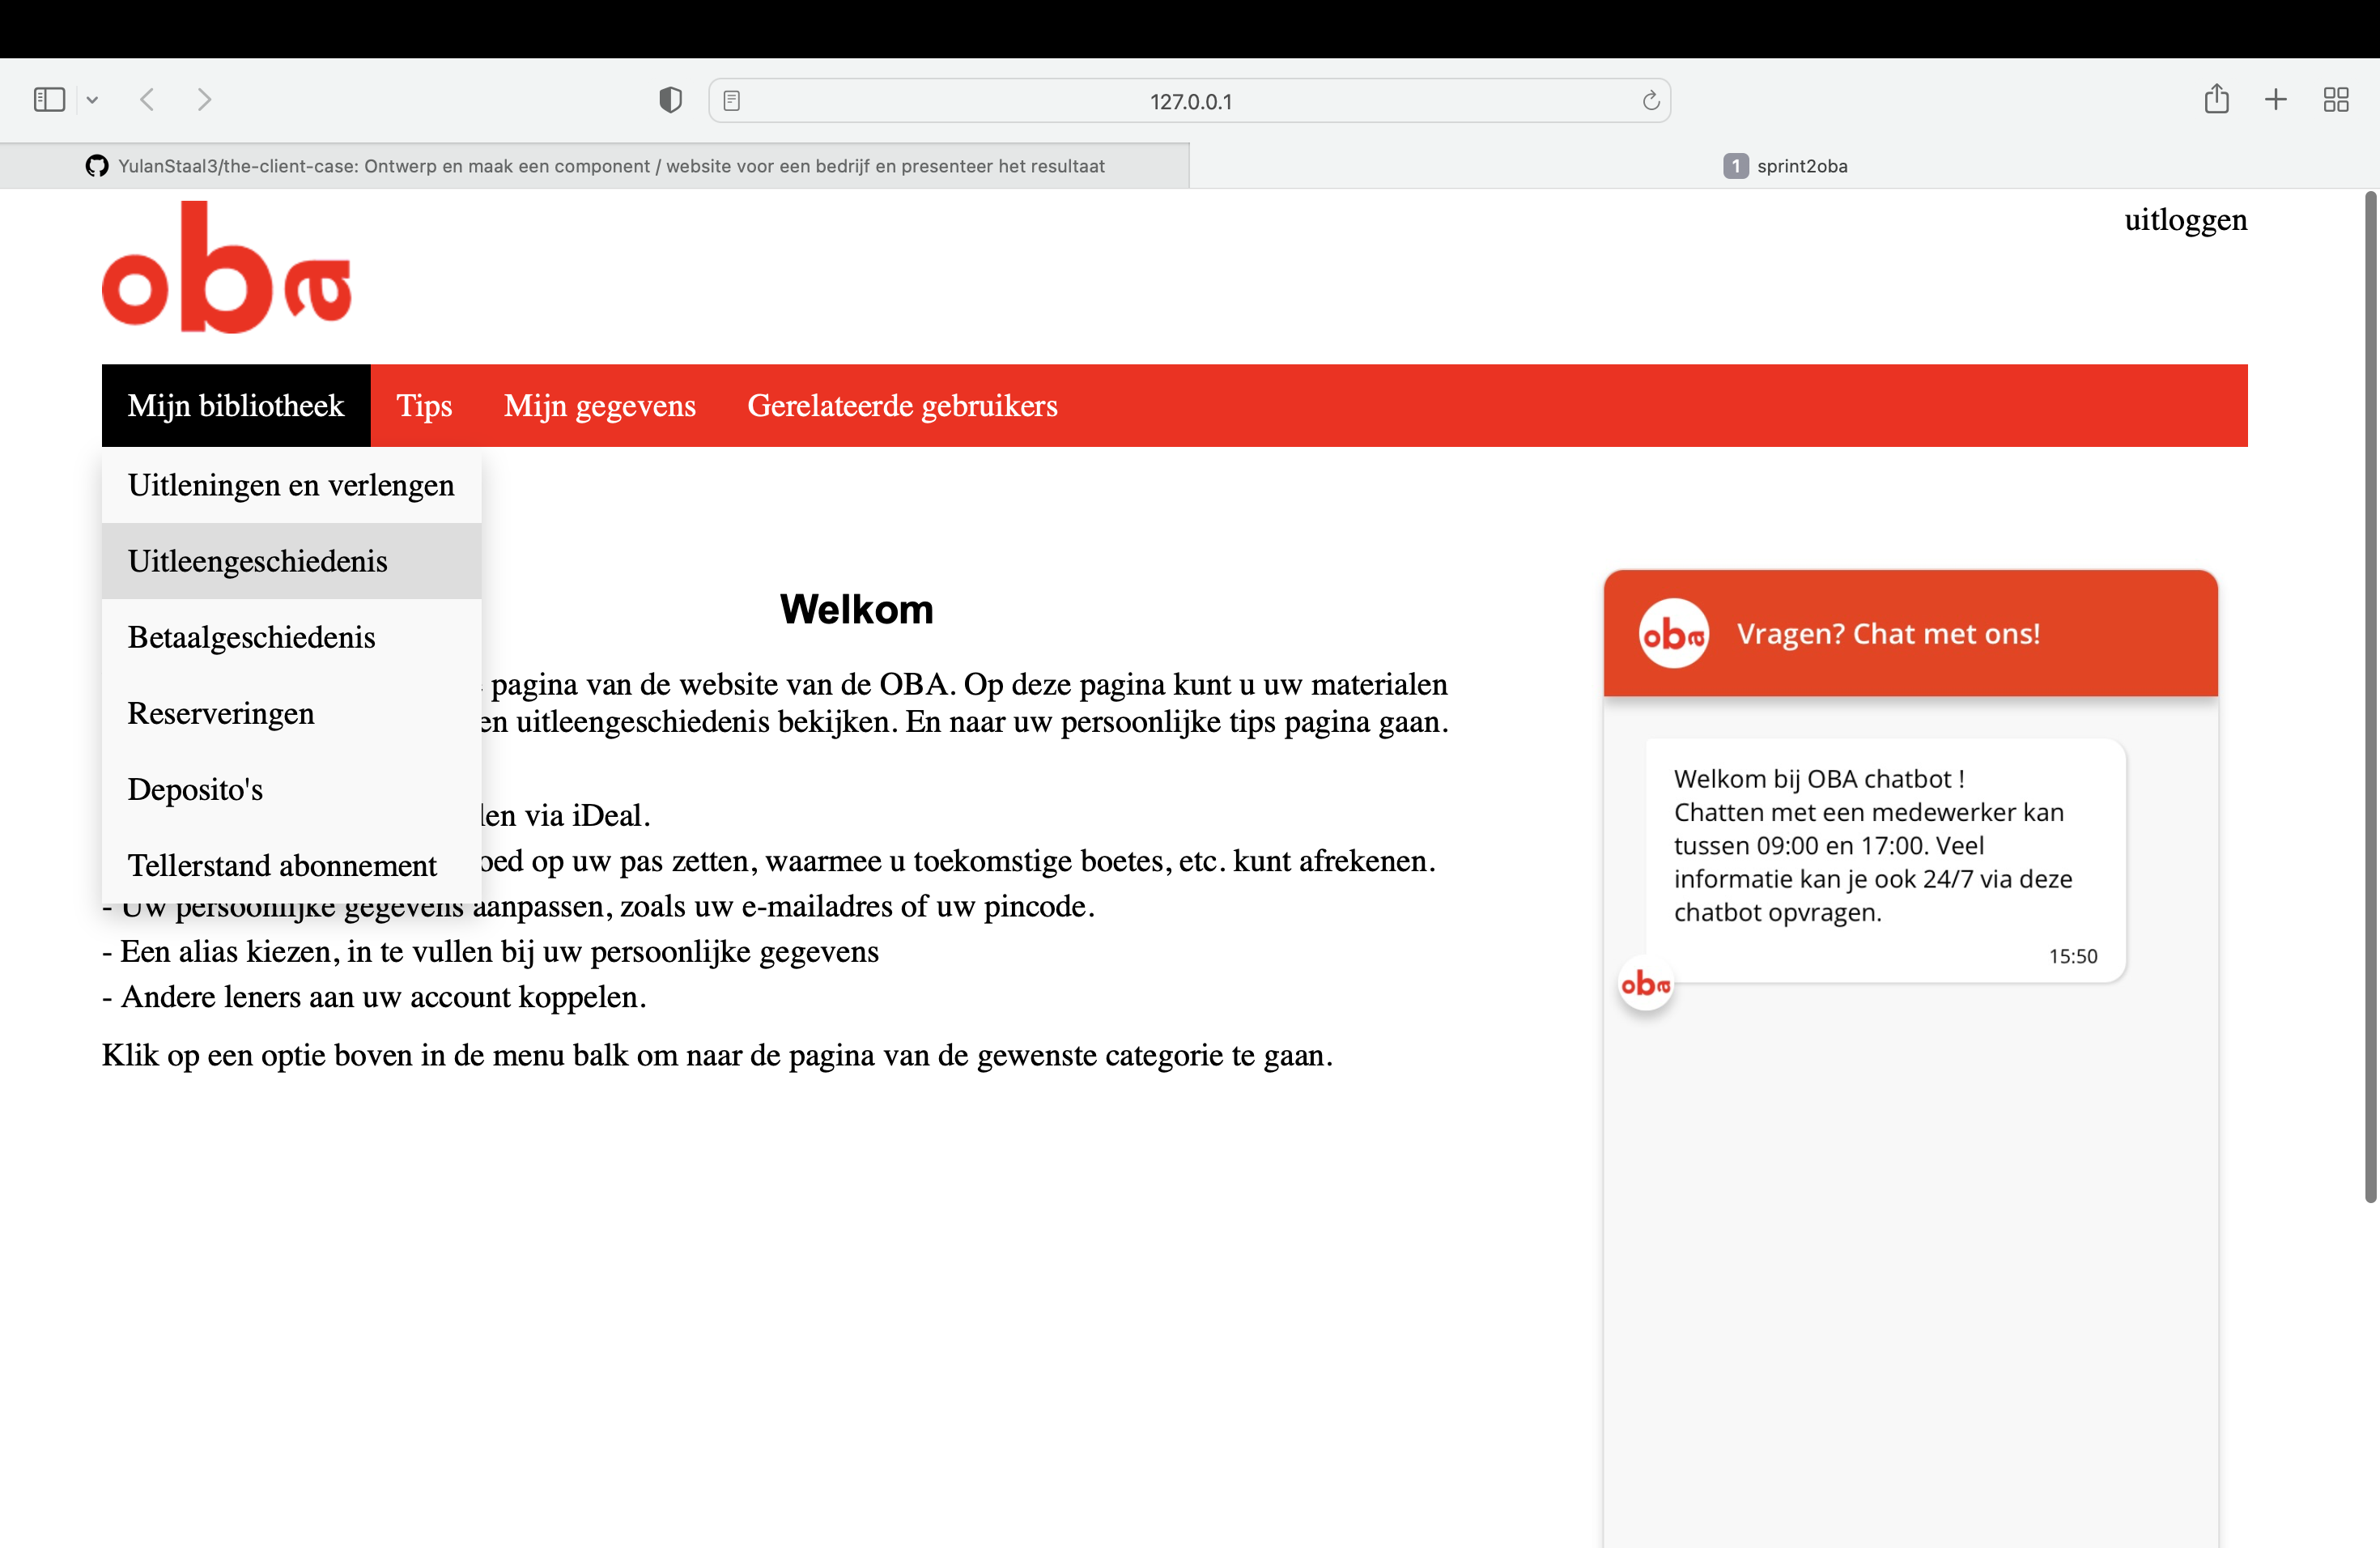Select the Tips menu item
The width and height of the screenshot is (2380, 1548).
click(x=424, y=405)
